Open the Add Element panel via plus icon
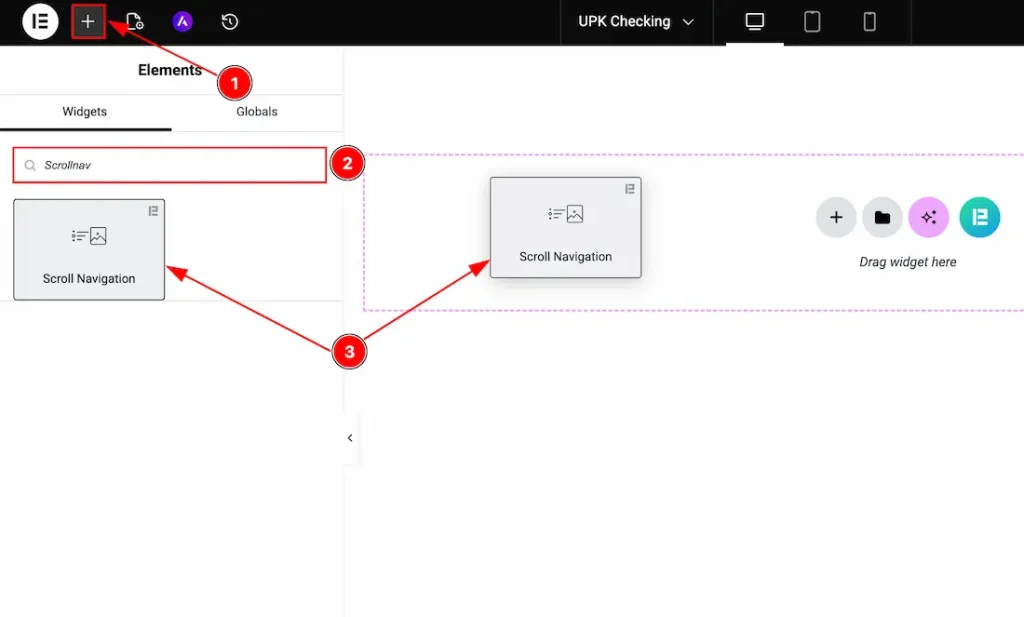The height and width of the screenshot is (617, 1024). (x=88, y=21)
